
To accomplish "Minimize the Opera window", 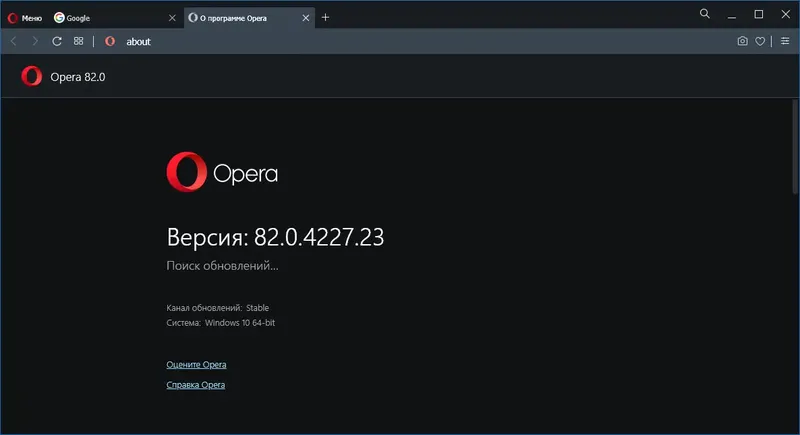I will click(732, 15).
